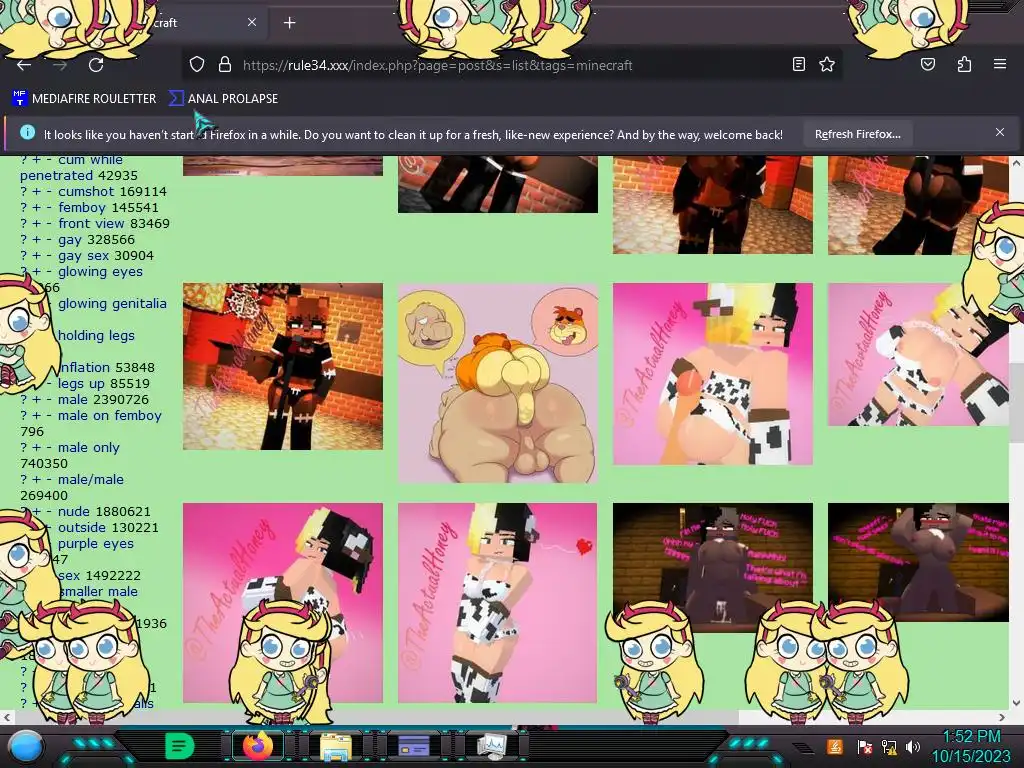Image resolution: width=1024 pixels, height=768 pixels.
Task: Open thumbnail of bear character by brick wall
Action: [x=283, y=366]
